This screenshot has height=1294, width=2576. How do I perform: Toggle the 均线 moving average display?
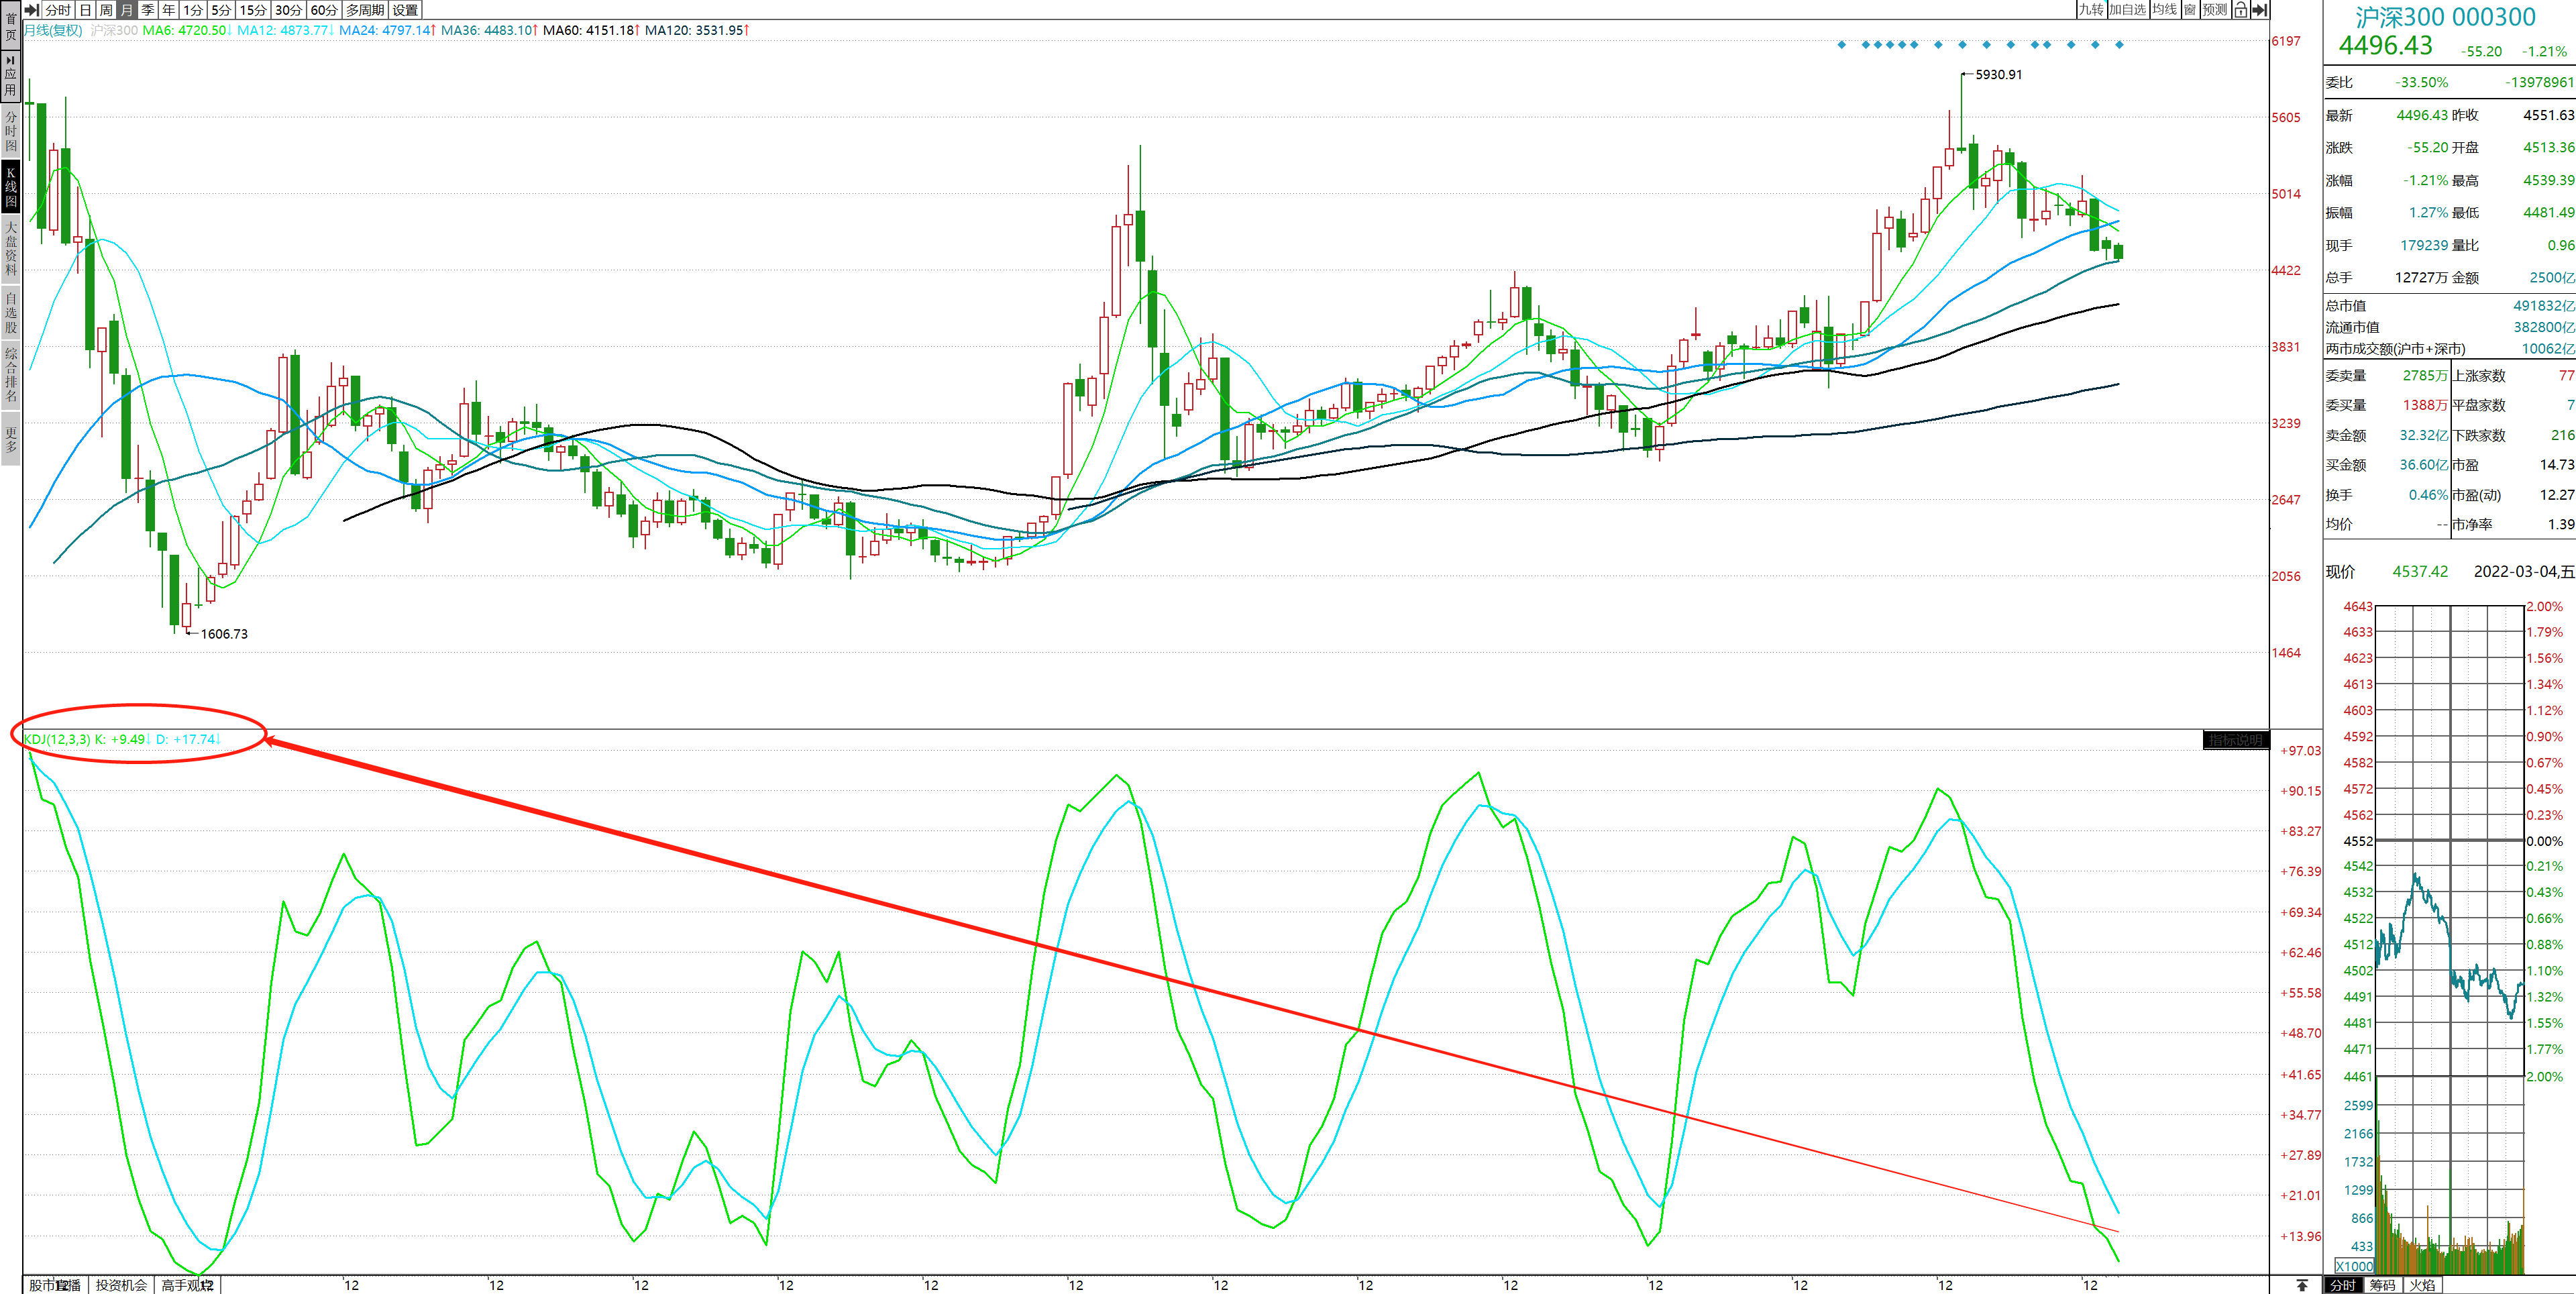(2164, 10)
